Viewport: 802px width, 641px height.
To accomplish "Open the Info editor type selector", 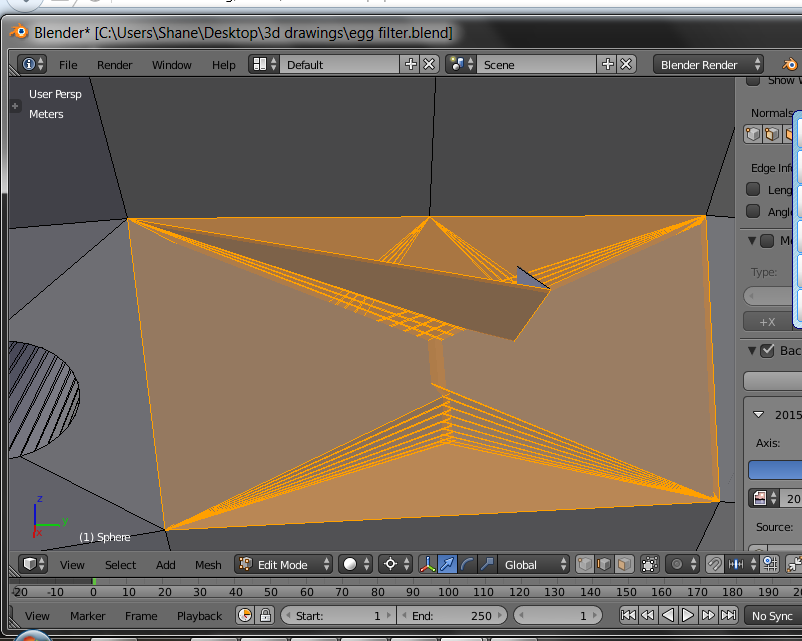I will click(32, 64).
